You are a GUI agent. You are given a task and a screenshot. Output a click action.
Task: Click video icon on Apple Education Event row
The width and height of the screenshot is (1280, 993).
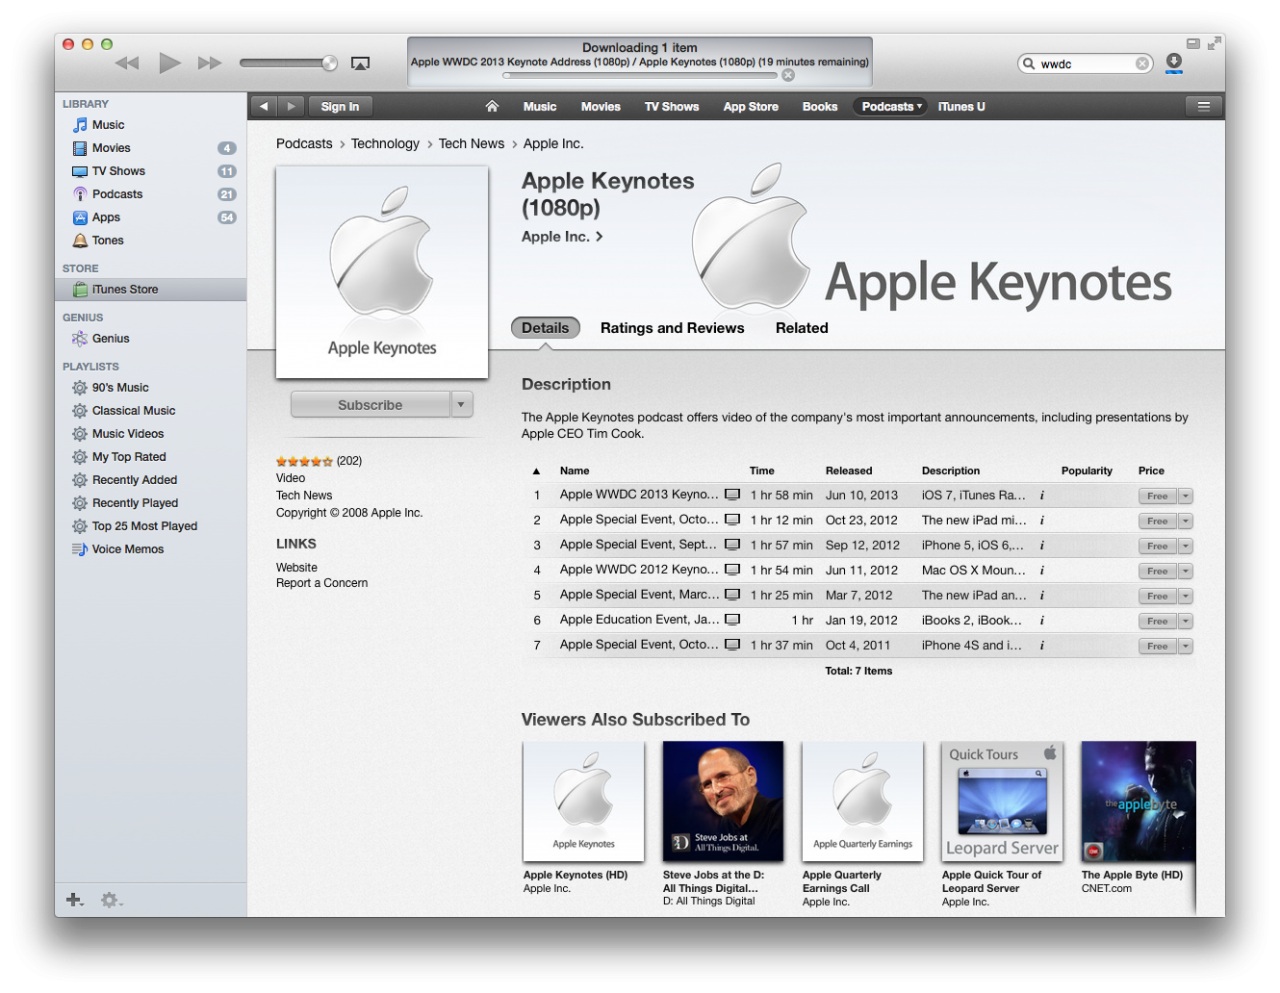point(732,620)
